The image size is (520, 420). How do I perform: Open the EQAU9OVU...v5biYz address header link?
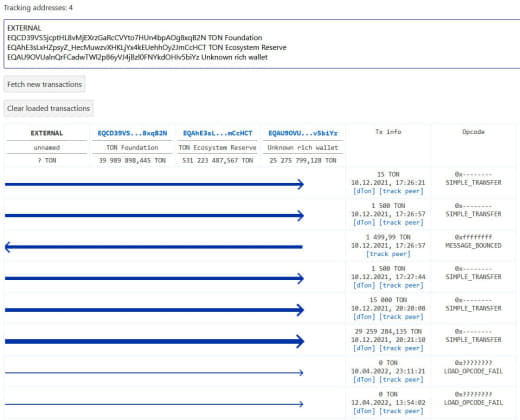coord(303,133)
